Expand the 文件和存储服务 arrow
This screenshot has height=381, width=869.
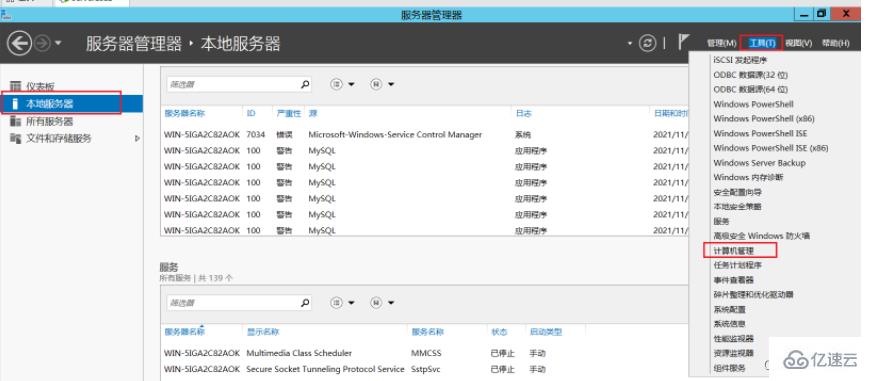137,139
